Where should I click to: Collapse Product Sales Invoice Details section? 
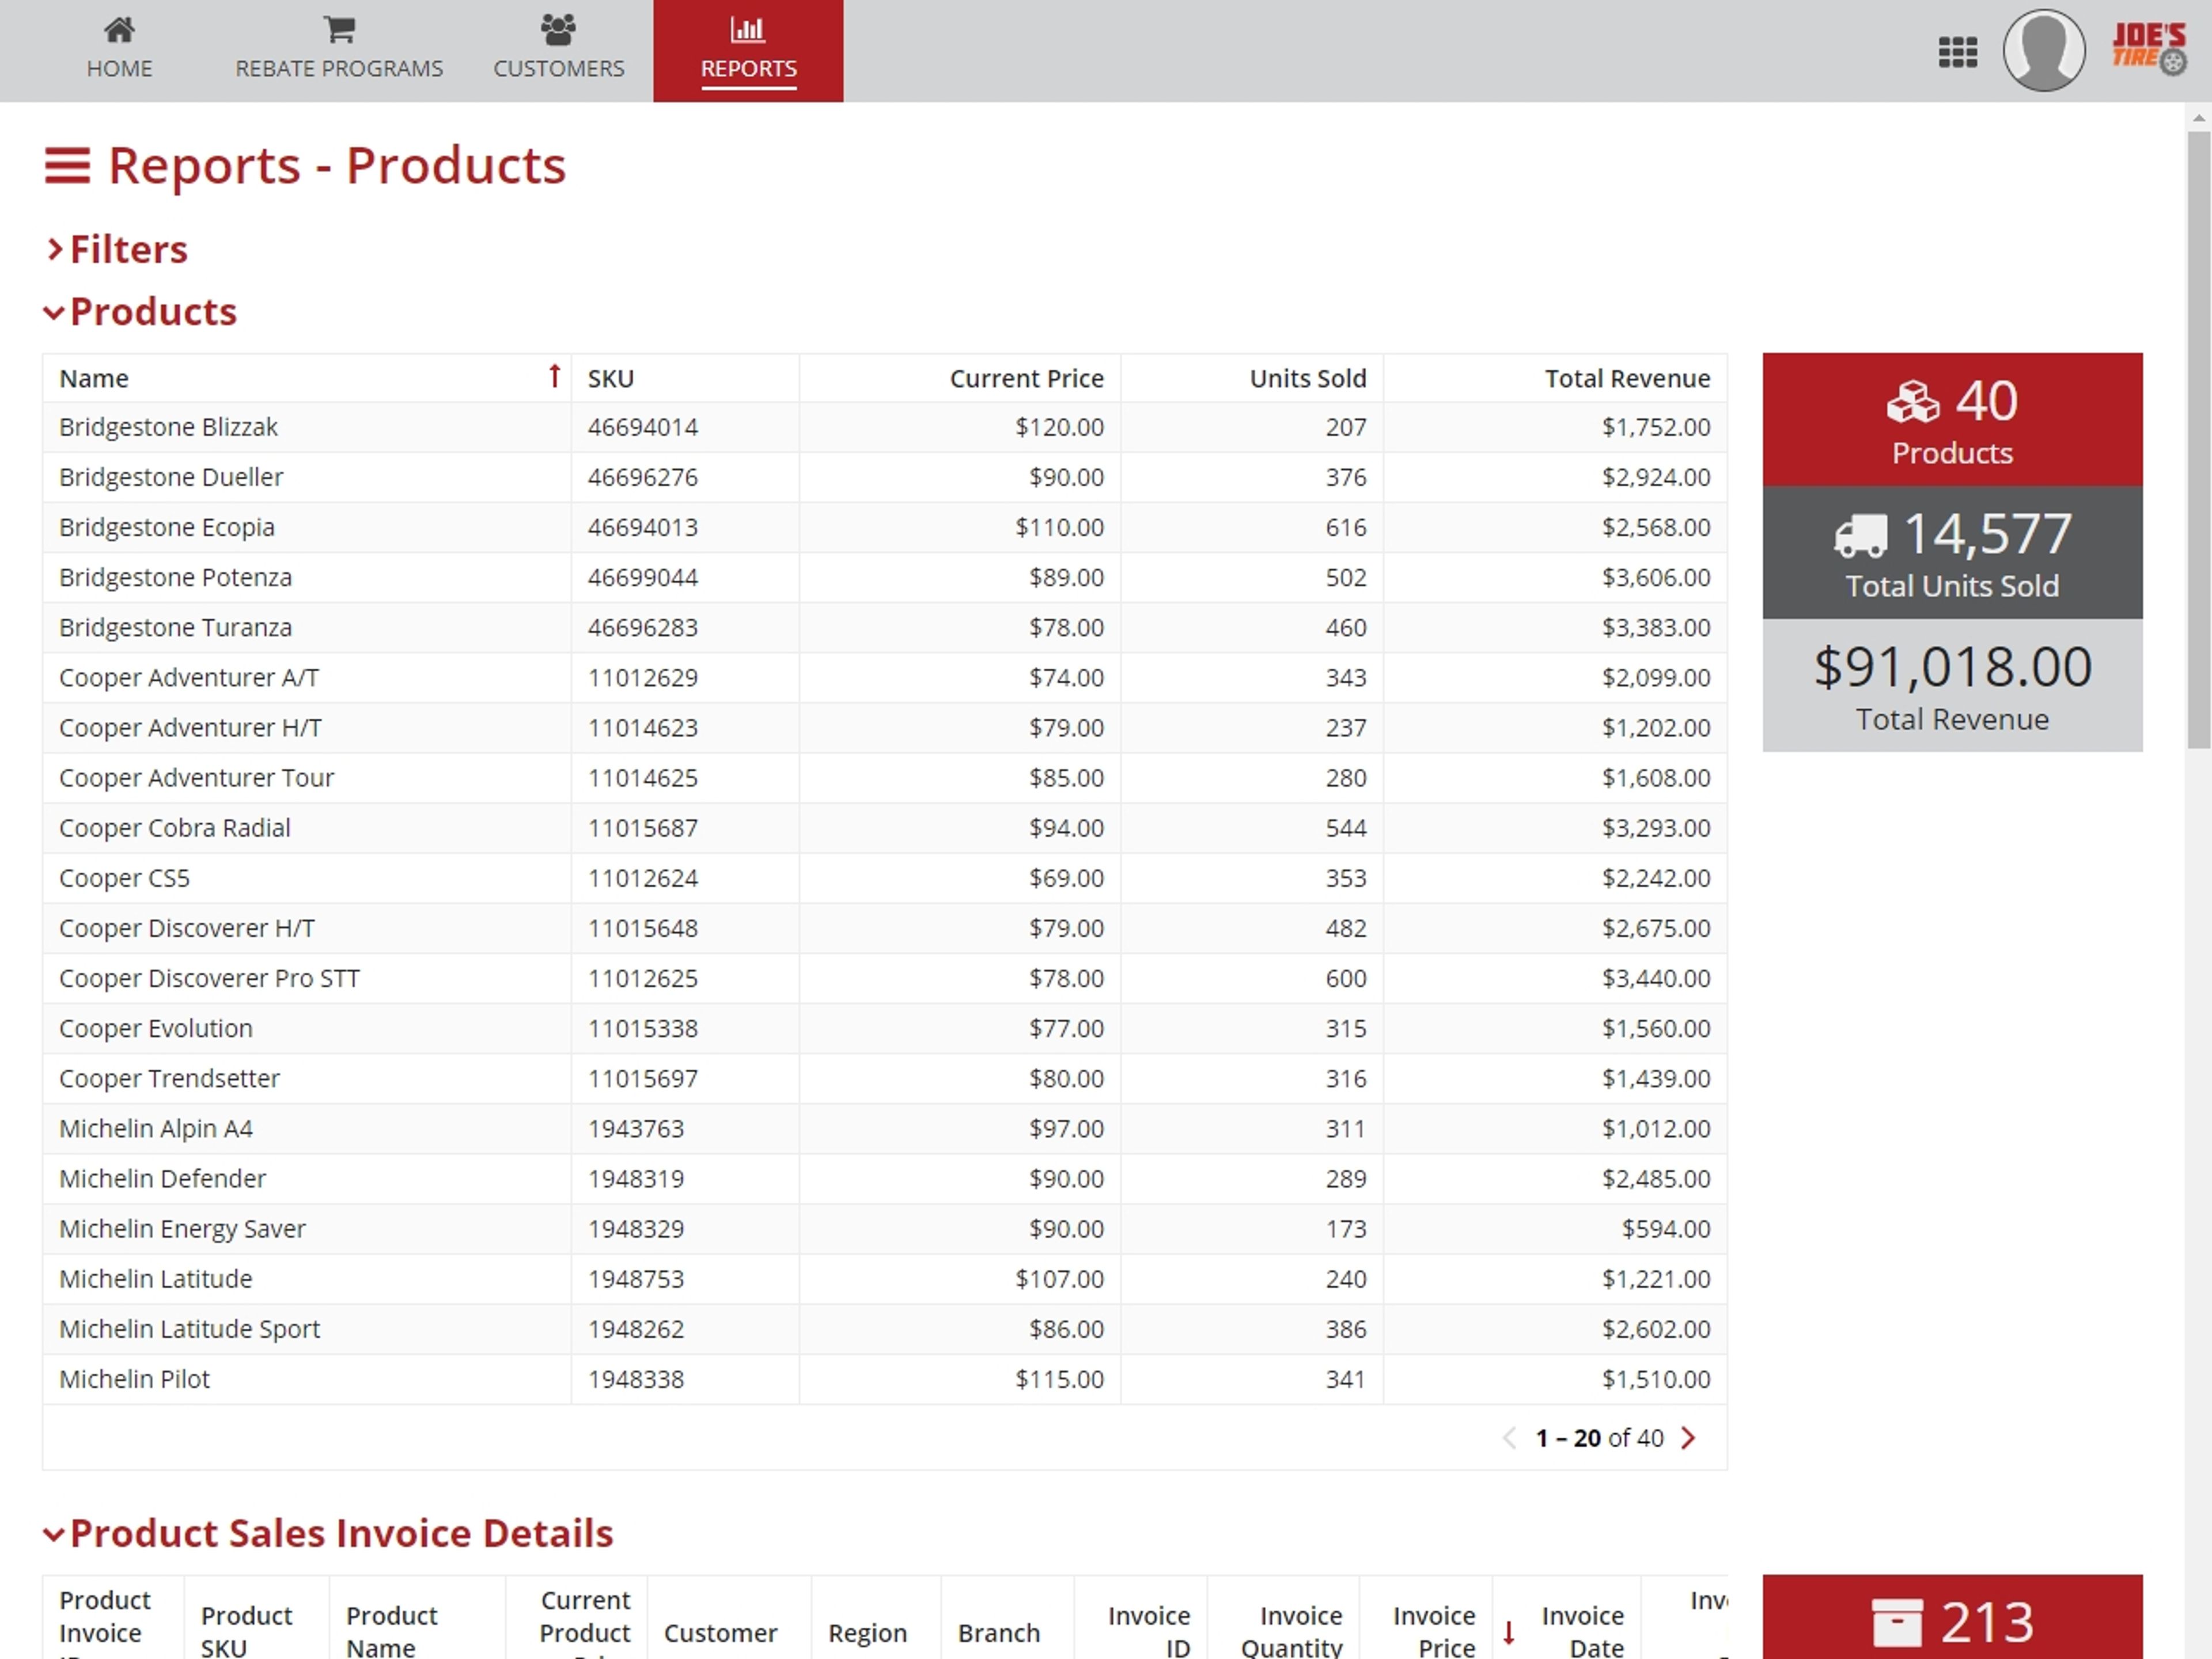[328, 1533]
